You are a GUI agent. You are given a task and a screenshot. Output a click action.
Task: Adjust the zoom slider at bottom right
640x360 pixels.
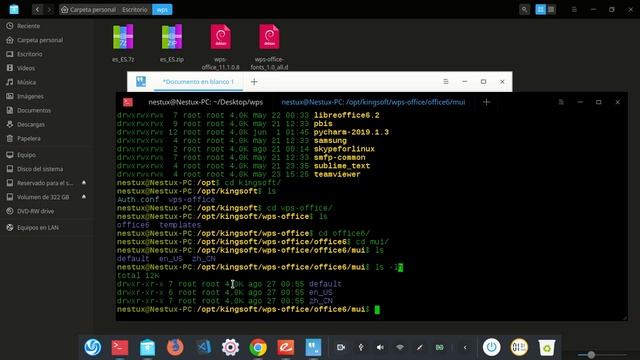(591, 355)
